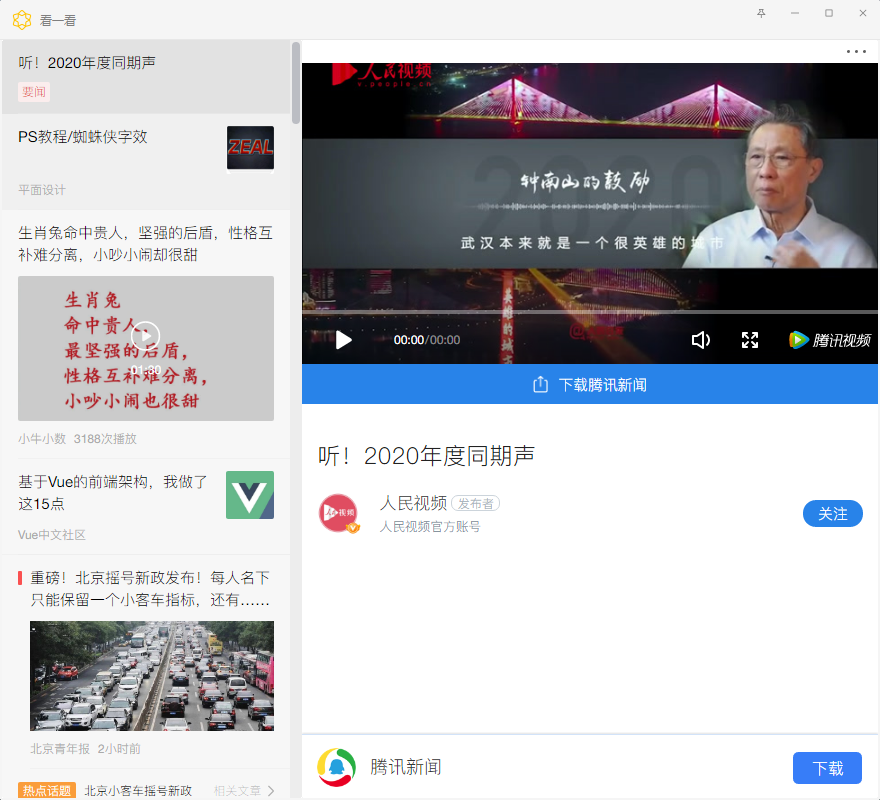Open the ZEAL thumbnail for PS教程
The width and height of the screenshot is (880, 800).
(x=250, y=148)
